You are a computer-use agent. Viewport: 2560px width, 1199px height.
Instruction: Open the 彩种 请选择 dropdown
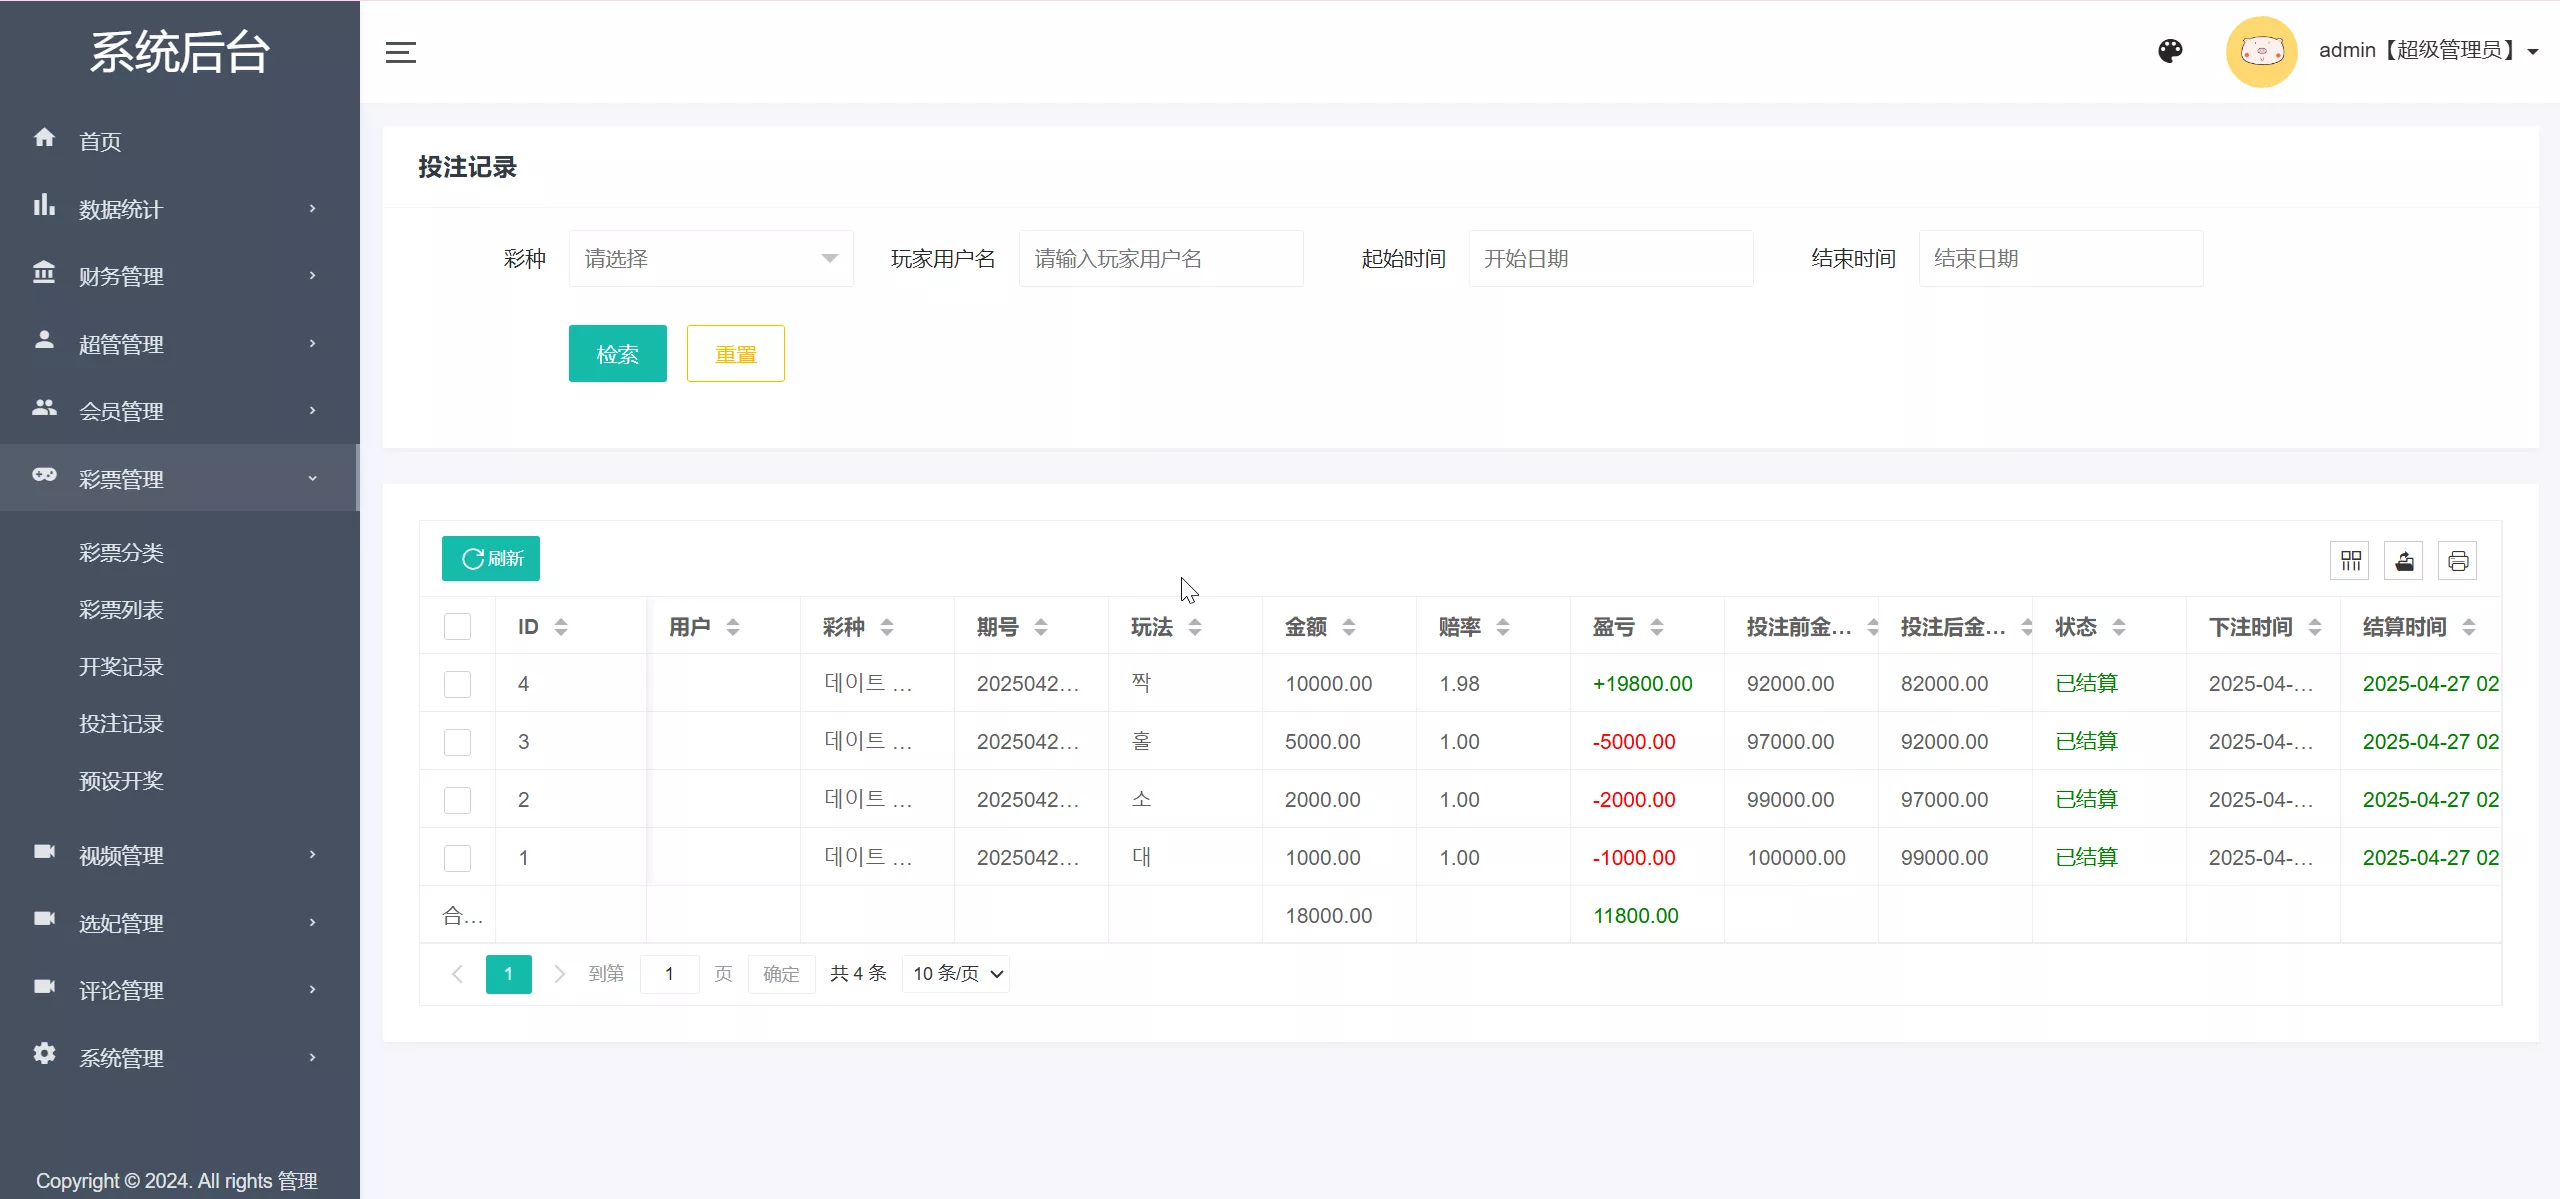coord(711,259)
